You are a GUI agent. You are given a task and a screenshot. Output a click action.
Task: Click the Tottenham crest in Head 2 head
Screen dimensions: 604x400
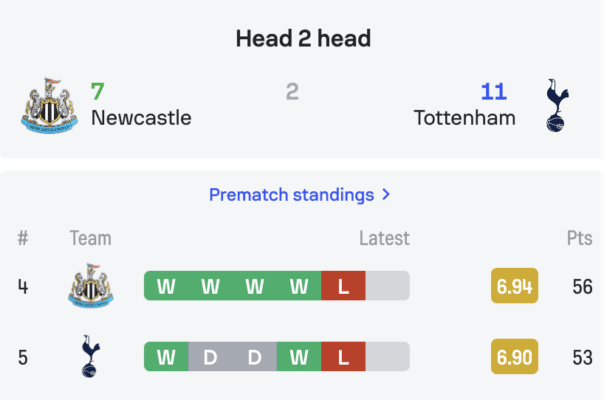pyautogui.click(x=557, y=106)
